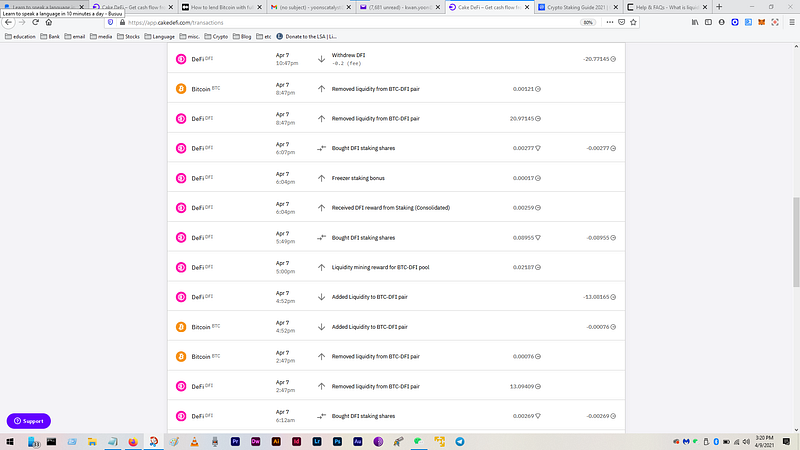Open Adobe Lightroom from the taskbar
The image size is (800, 450).
pyautogui.click(x=317, y=441)
